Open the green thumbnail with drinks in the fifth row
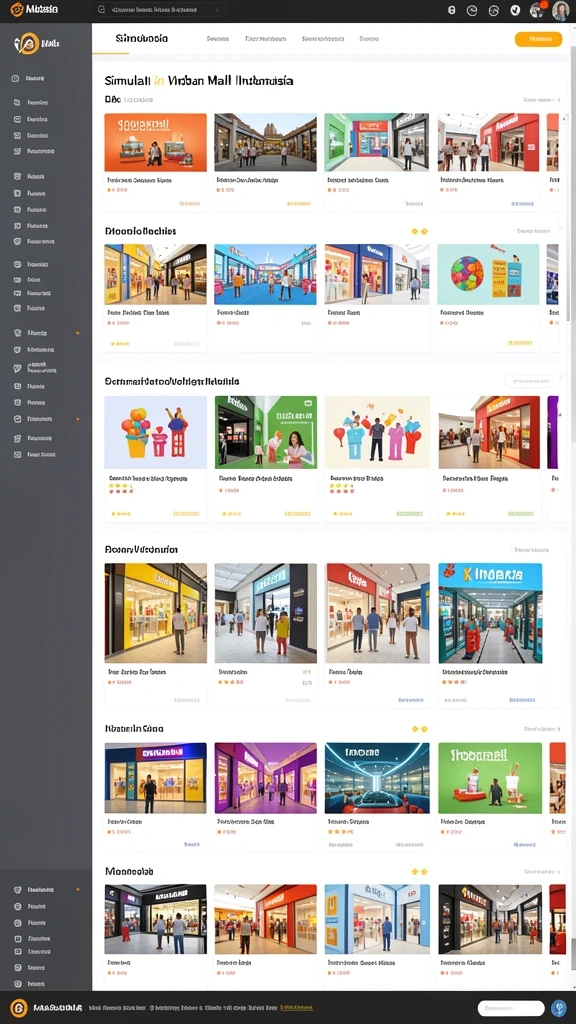This screenshot has width=576, height=1024. (490, 778)
